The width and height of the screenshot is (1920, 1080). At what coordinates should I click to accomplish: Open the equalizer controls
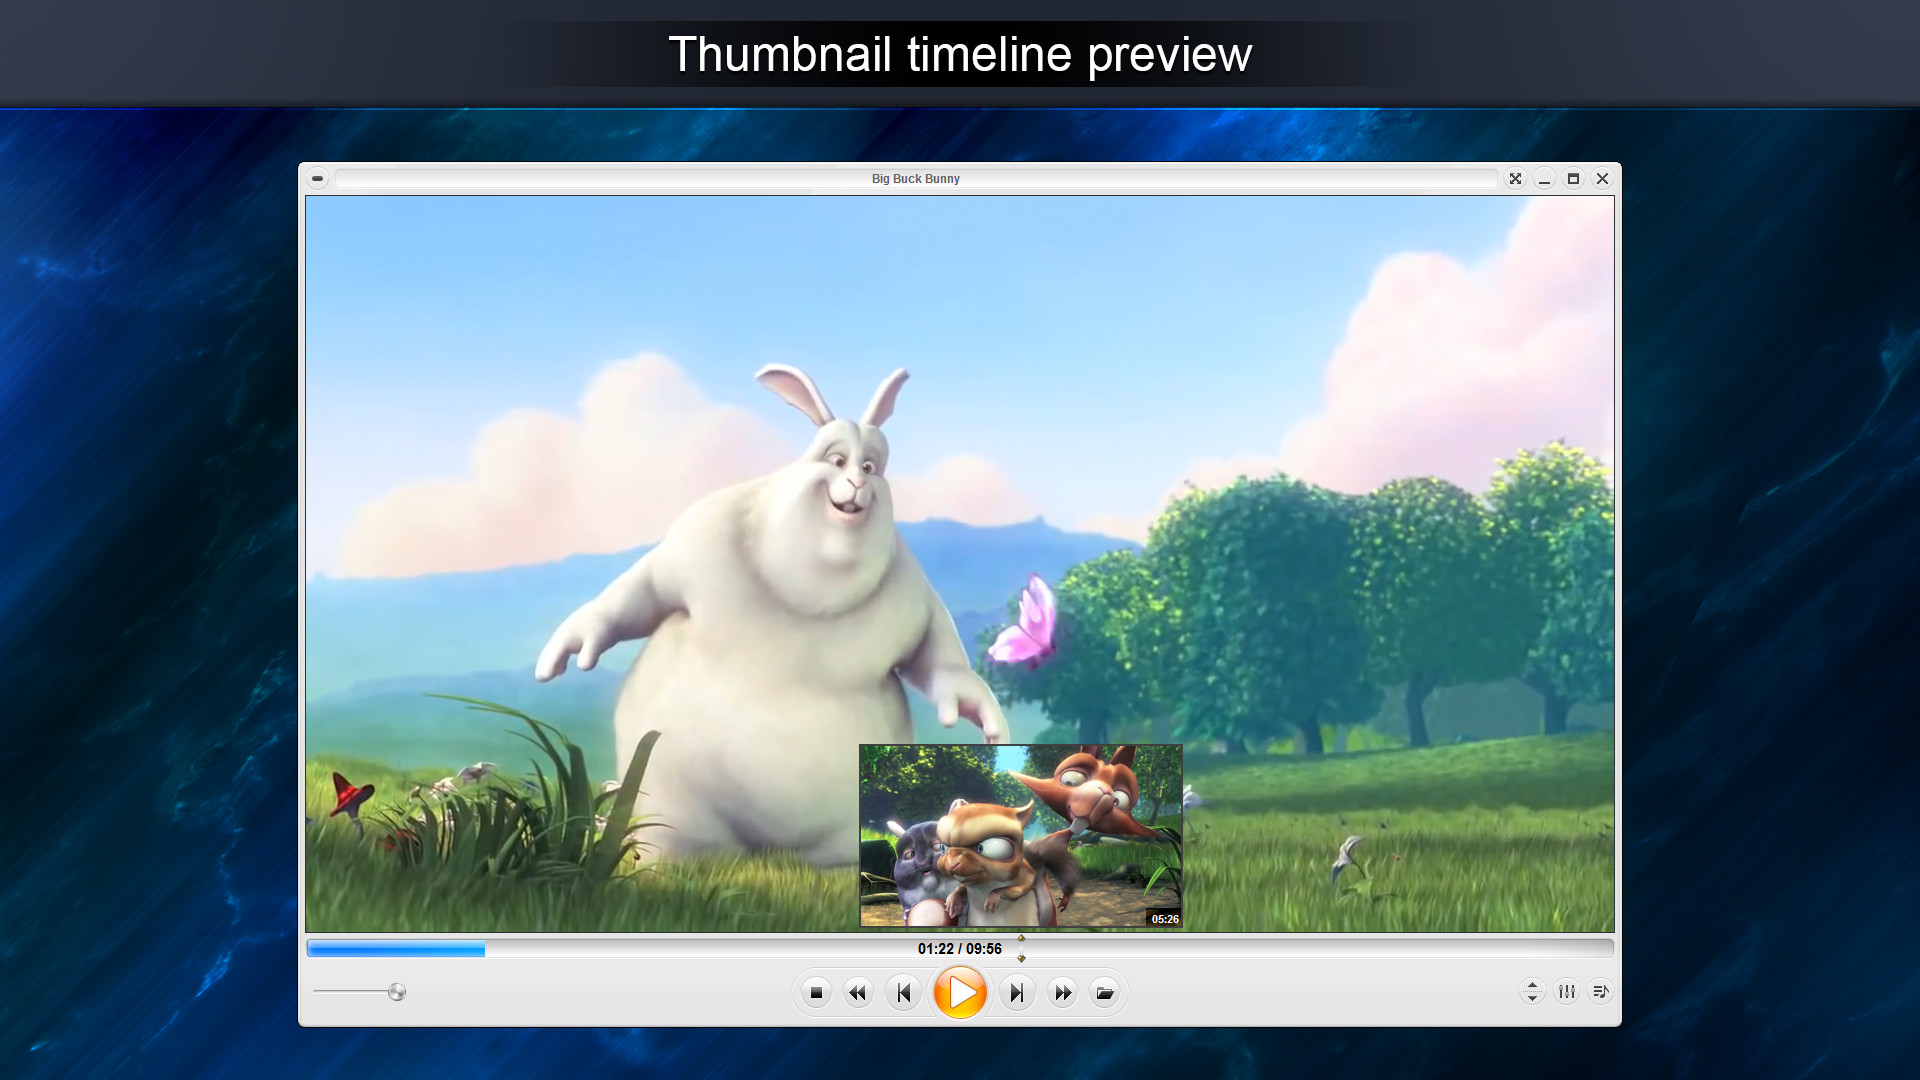(1566, 992)
